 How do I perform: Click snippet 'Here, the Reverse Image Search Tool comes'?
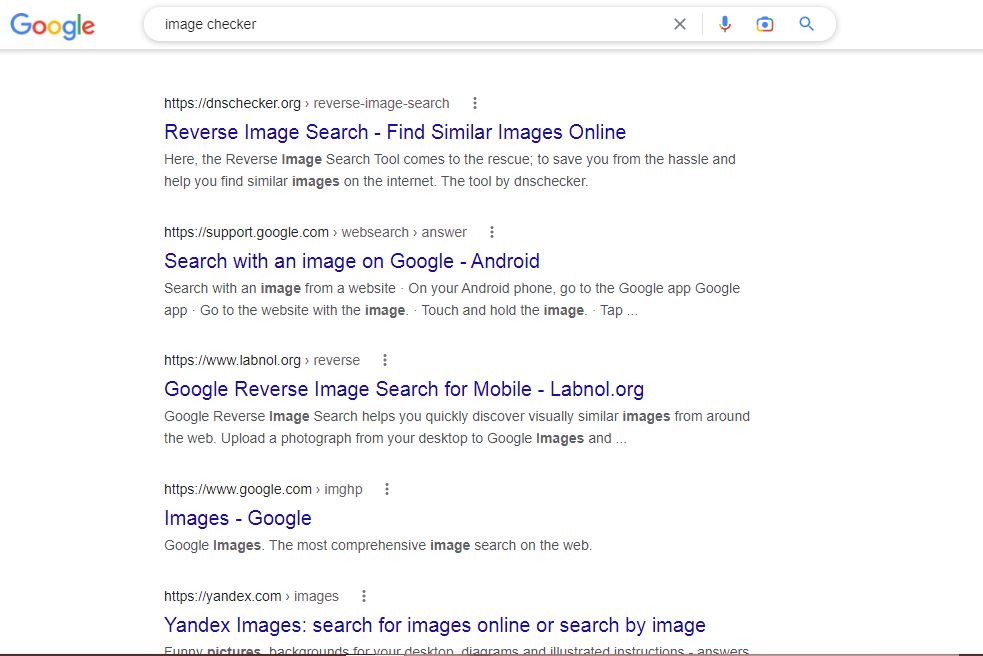tap(449, 170)
